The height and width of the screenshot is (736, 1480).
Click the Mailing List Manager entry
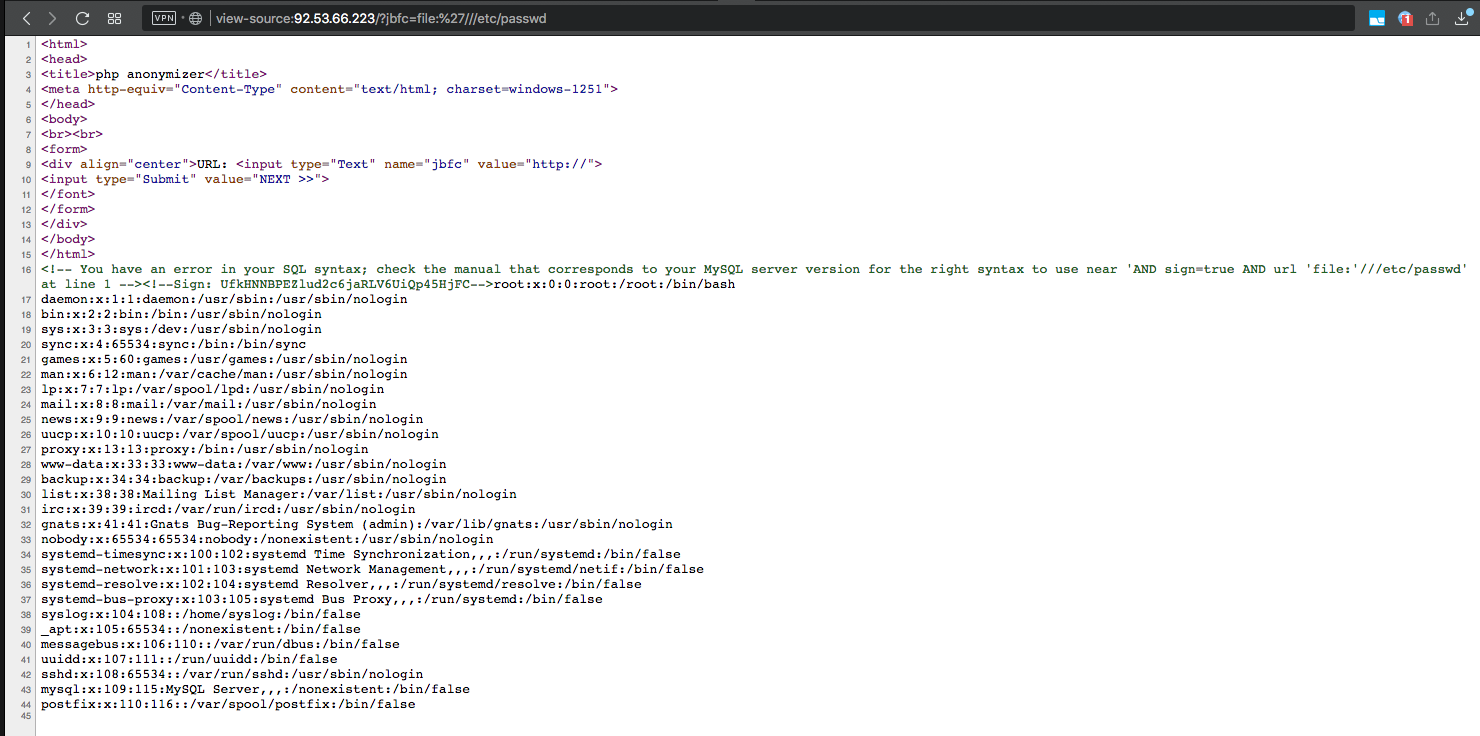279,494
